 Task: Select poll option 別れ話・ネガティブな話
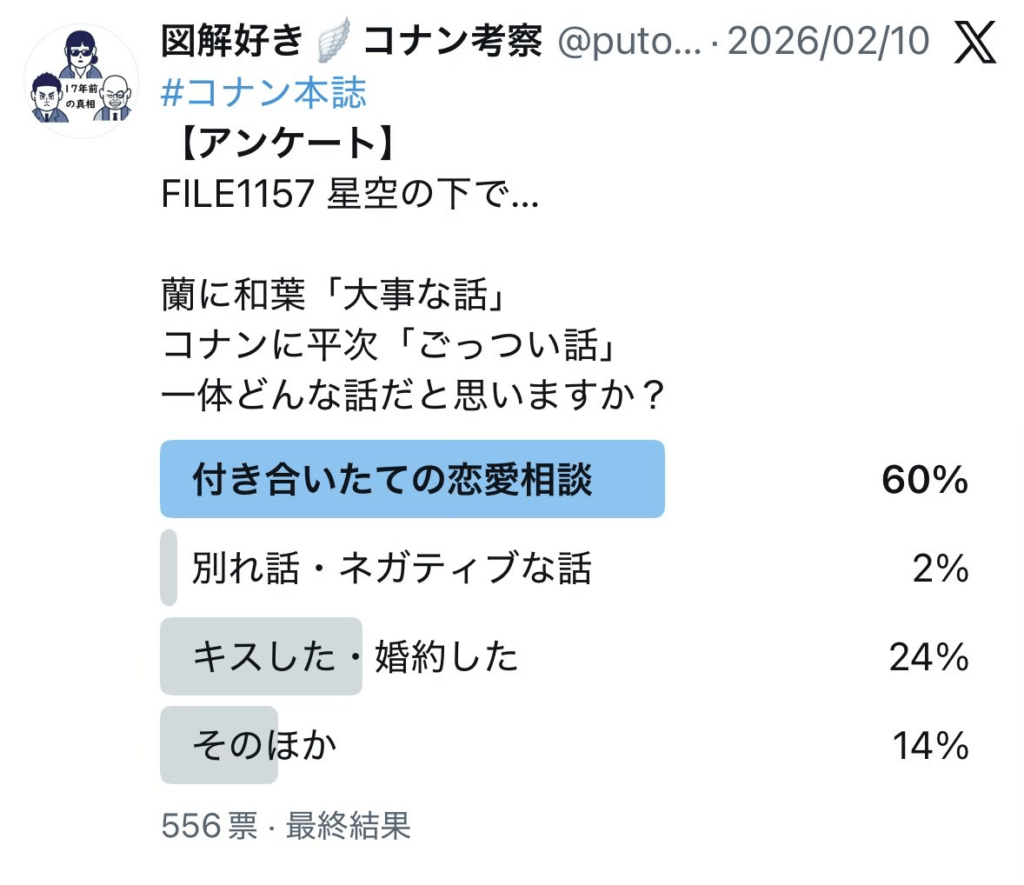392,568
